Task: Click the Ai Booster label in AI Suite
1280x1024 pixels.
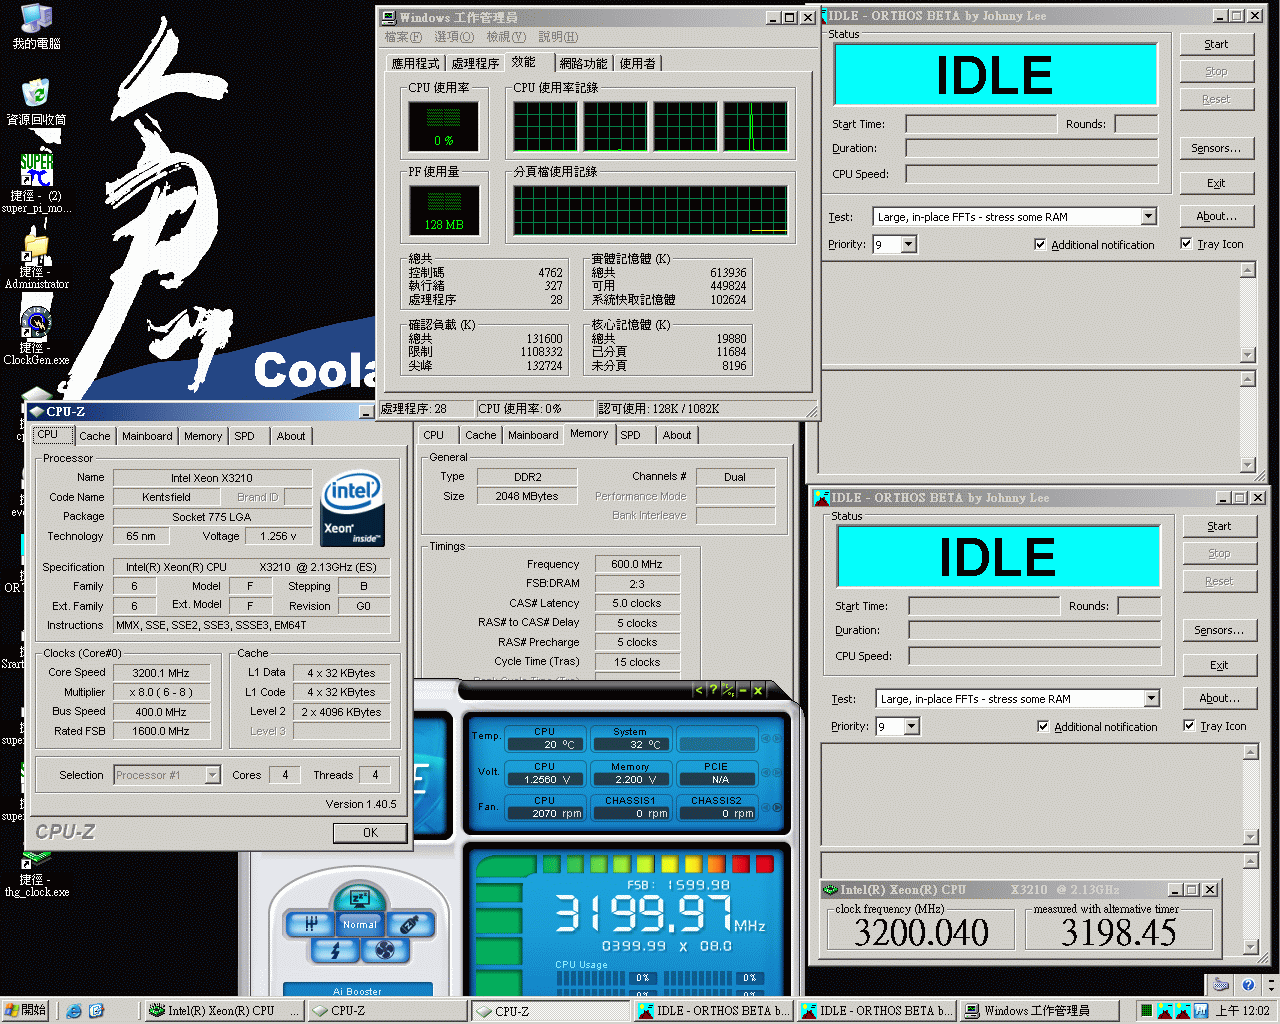Action: (357, 991)
